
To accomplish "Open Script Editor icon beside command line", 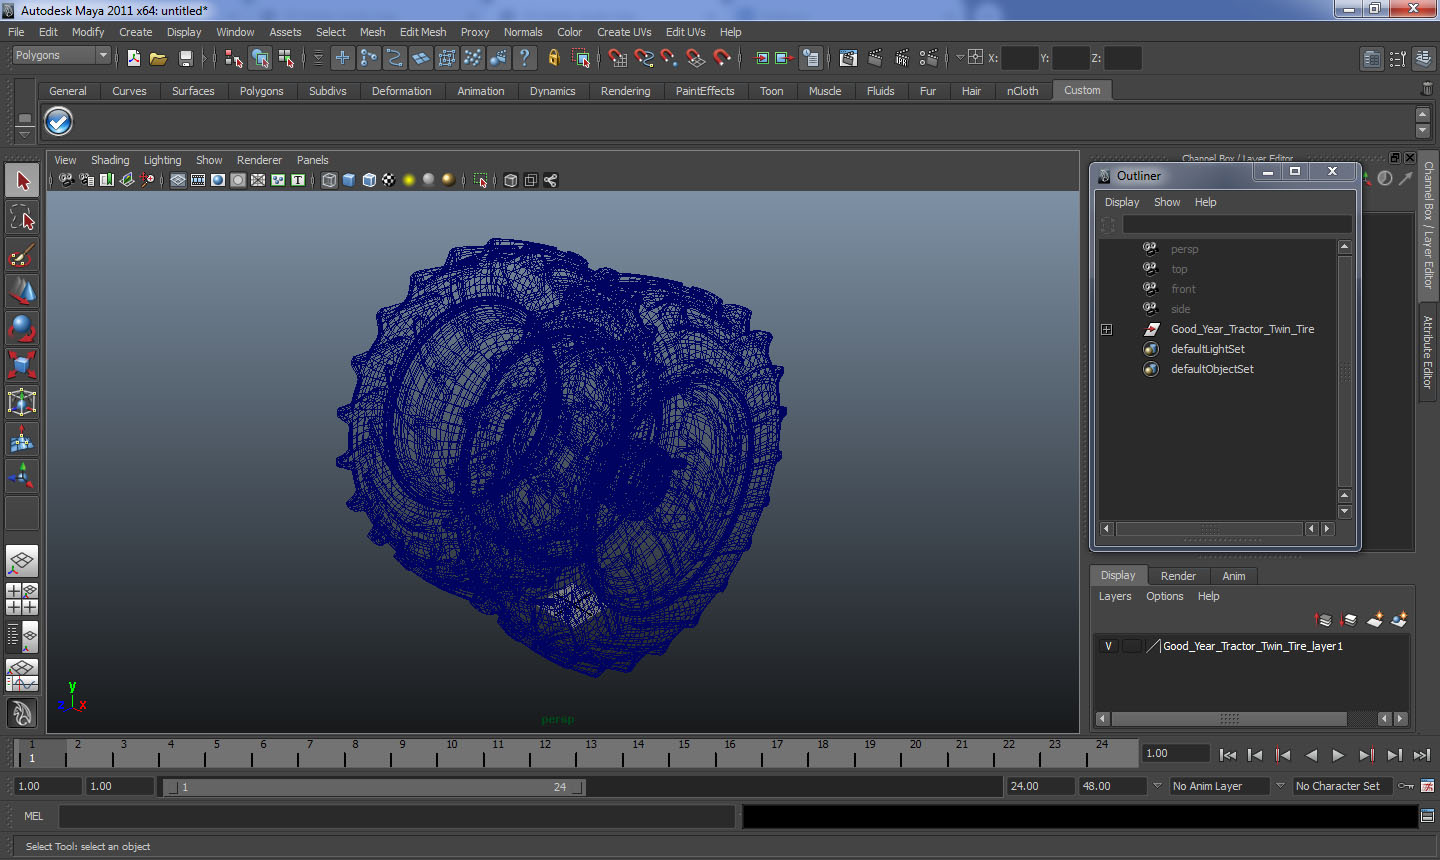I will coord(1427,816).
